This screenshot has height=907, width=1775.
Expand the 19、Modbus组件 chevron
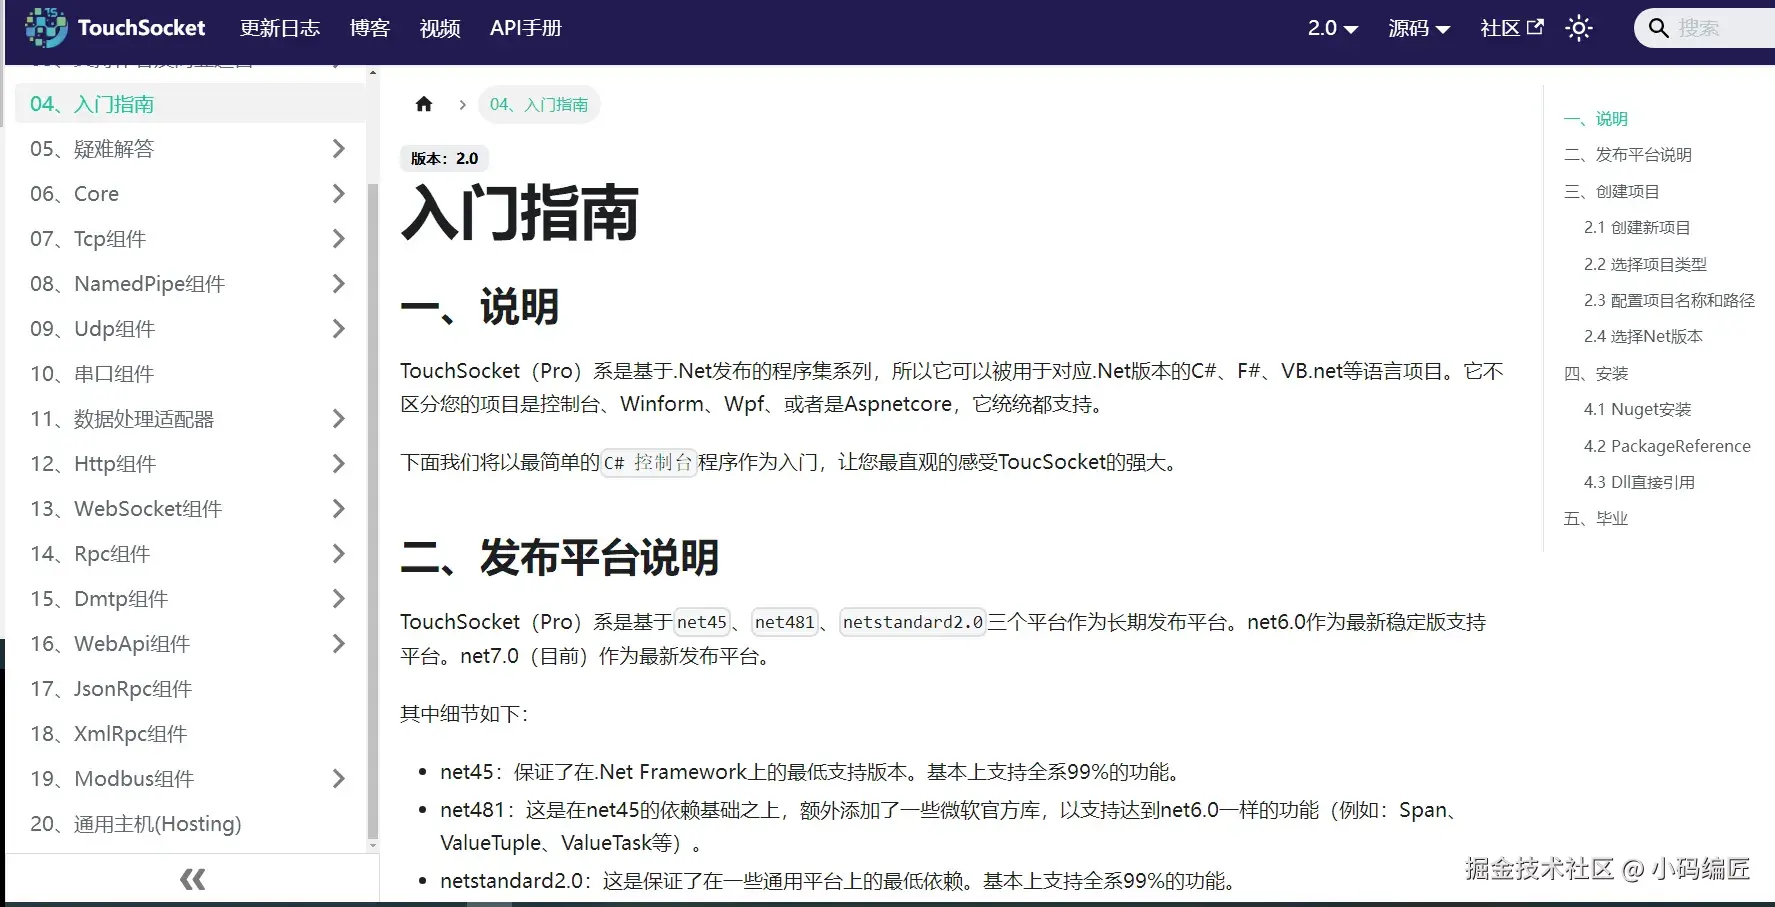(338, 779)
